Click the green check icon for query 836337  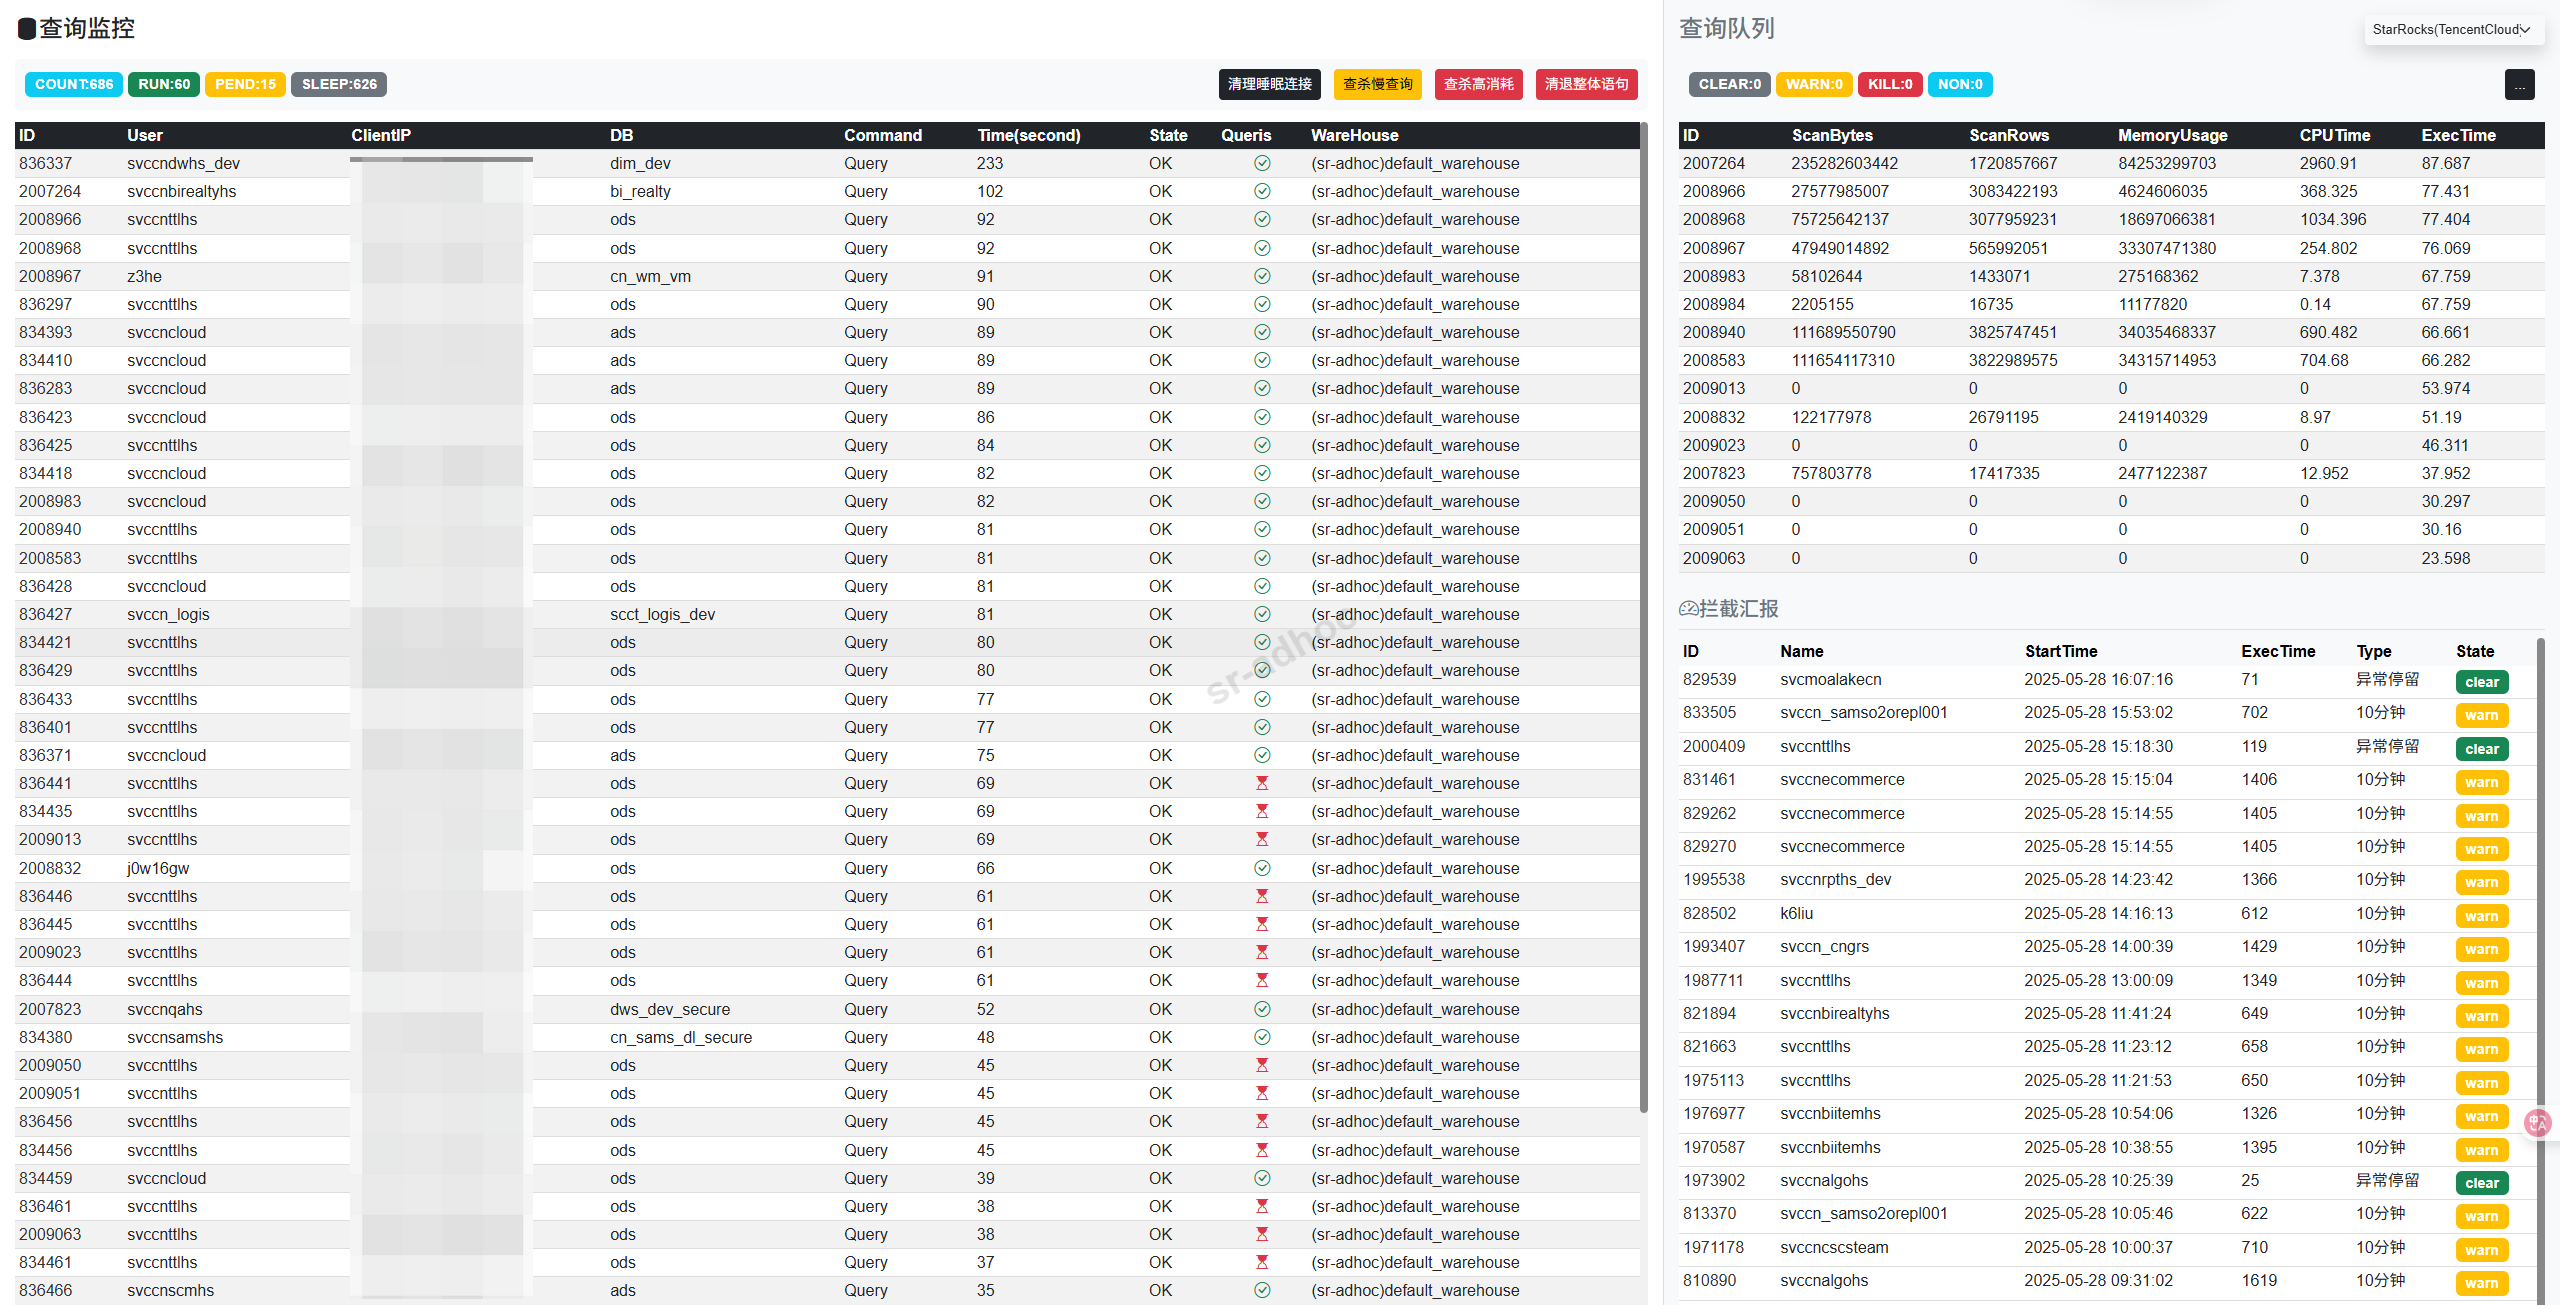click(1262, 163)
